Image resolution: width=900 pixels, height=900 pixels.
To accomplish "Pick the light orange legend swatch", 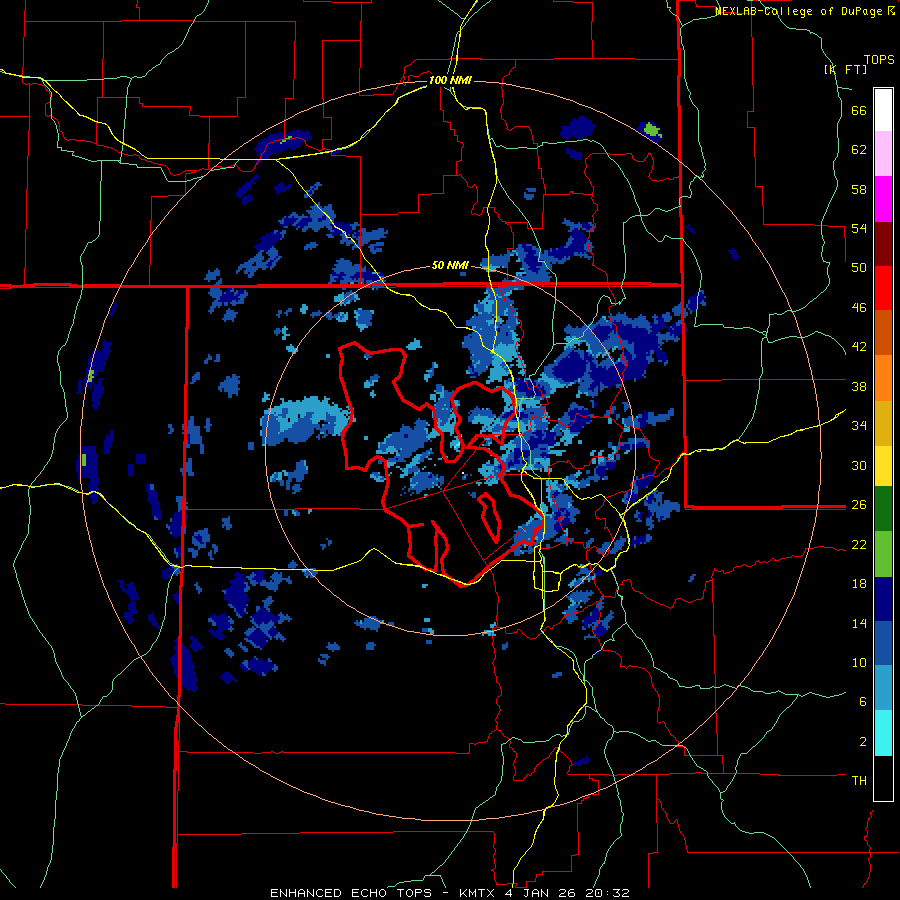I will click(x=883, y=378).
